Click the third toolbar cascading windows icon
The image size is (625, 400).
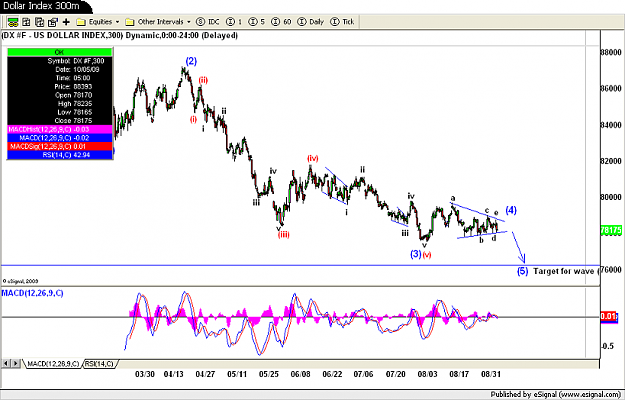39,22
